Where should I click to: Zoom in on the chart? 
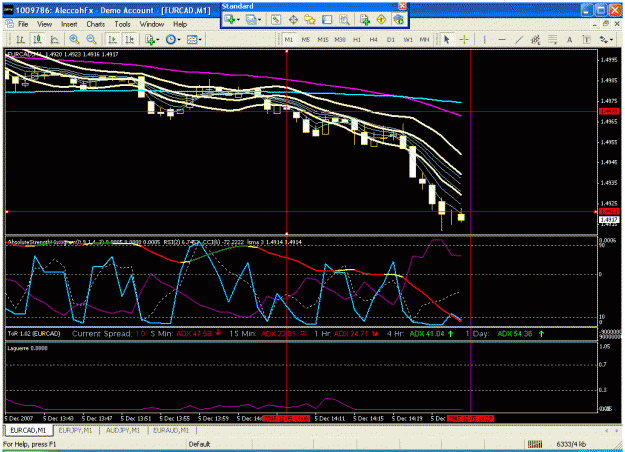pos(74,39)
